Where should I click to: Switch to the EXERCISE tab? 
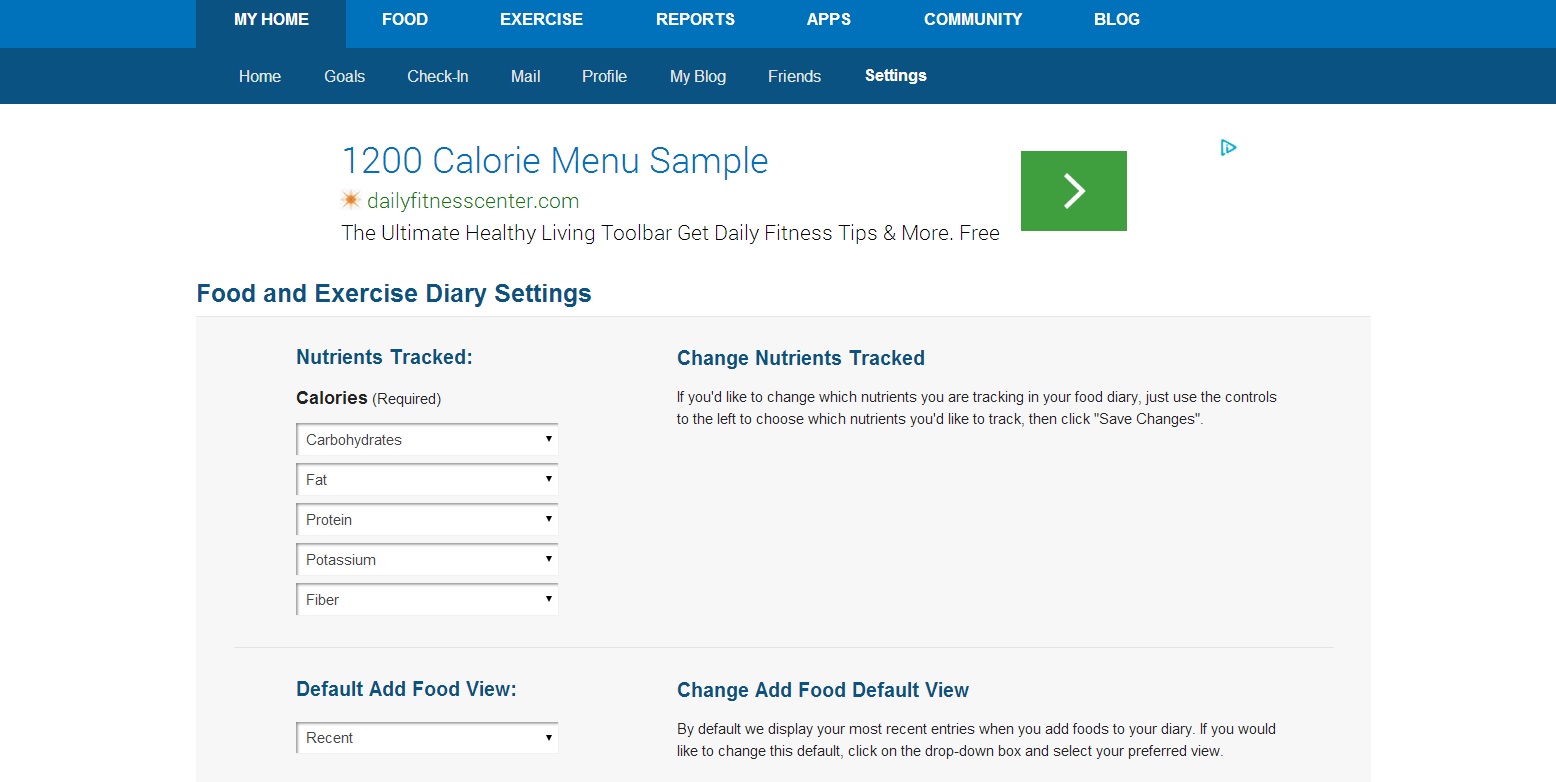(541, 19)
